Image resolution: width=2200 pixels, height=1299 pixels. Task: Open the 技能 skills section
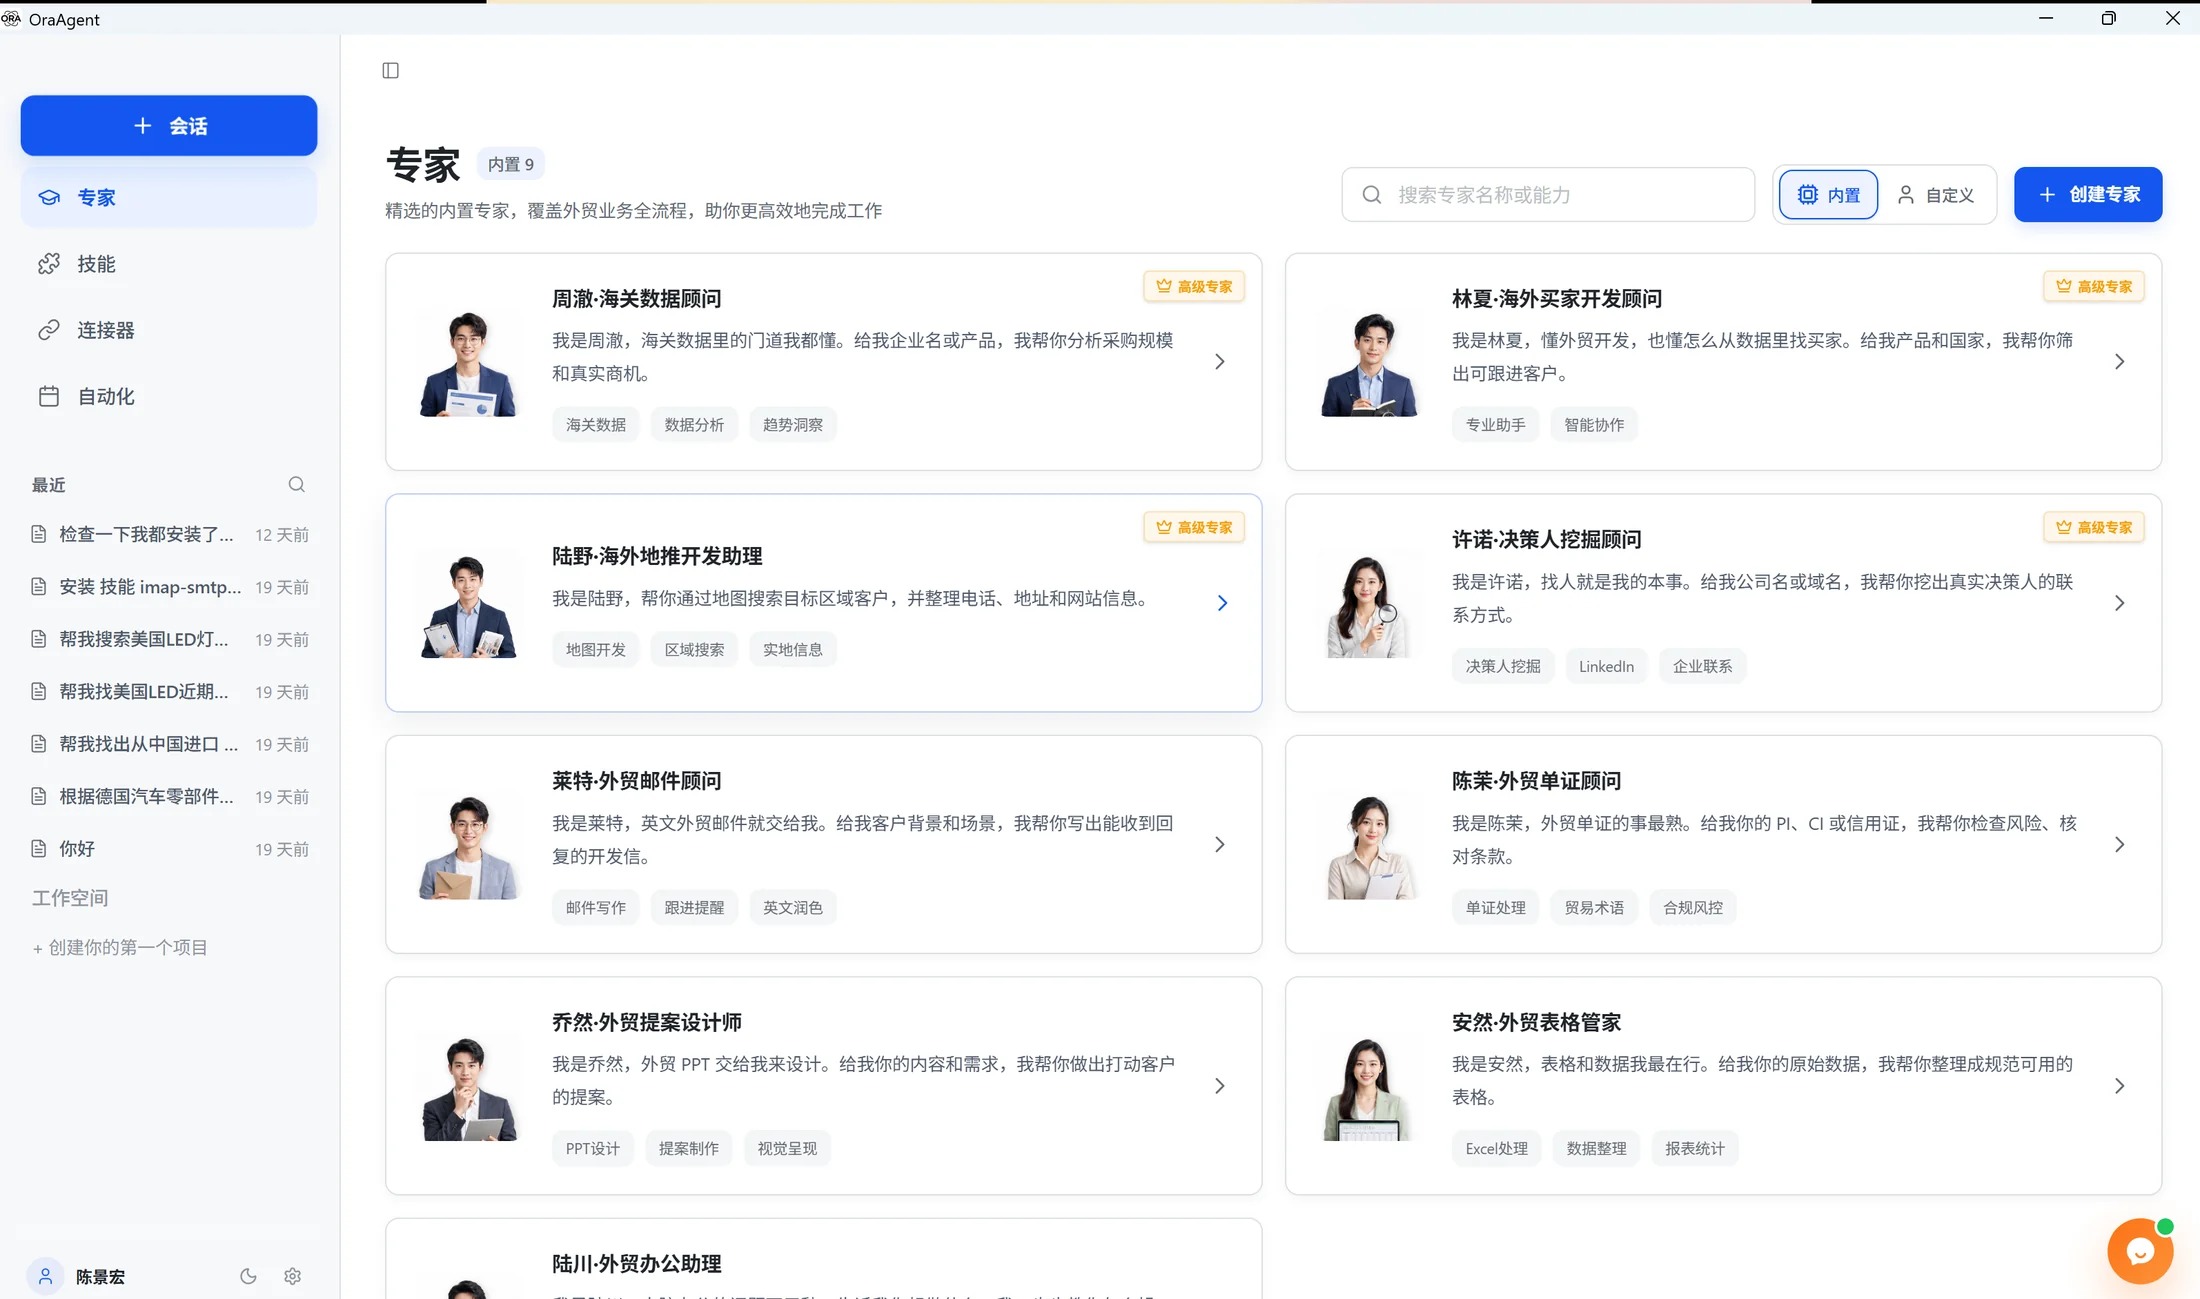[x=169, y=264]
